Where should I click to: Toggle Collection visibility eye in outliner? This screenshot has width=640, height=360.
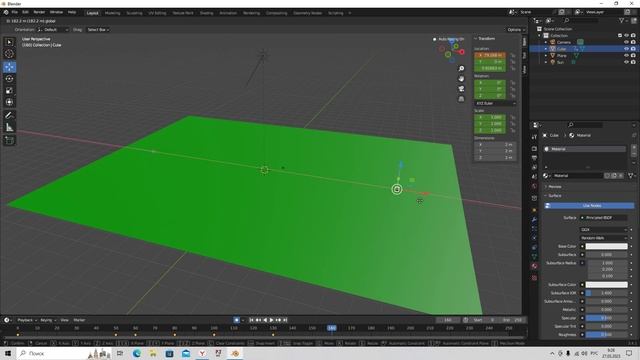click(x=627, y=36)
